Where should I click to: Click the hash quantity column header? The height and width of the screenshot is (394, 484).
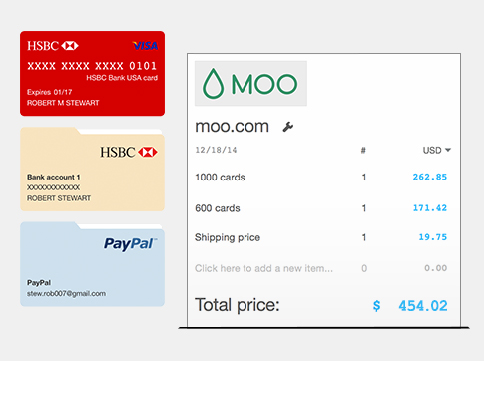point(363,150)
